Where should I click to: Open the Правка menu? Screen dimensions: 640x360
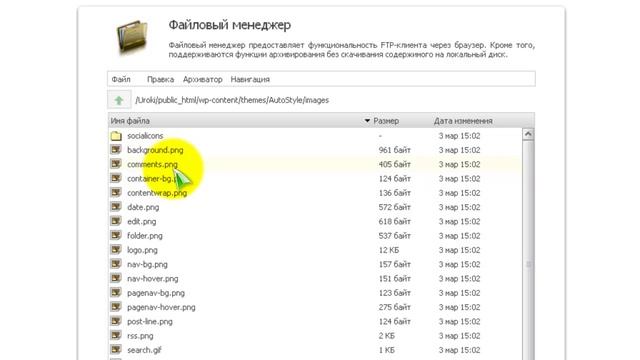coord(160,79)
